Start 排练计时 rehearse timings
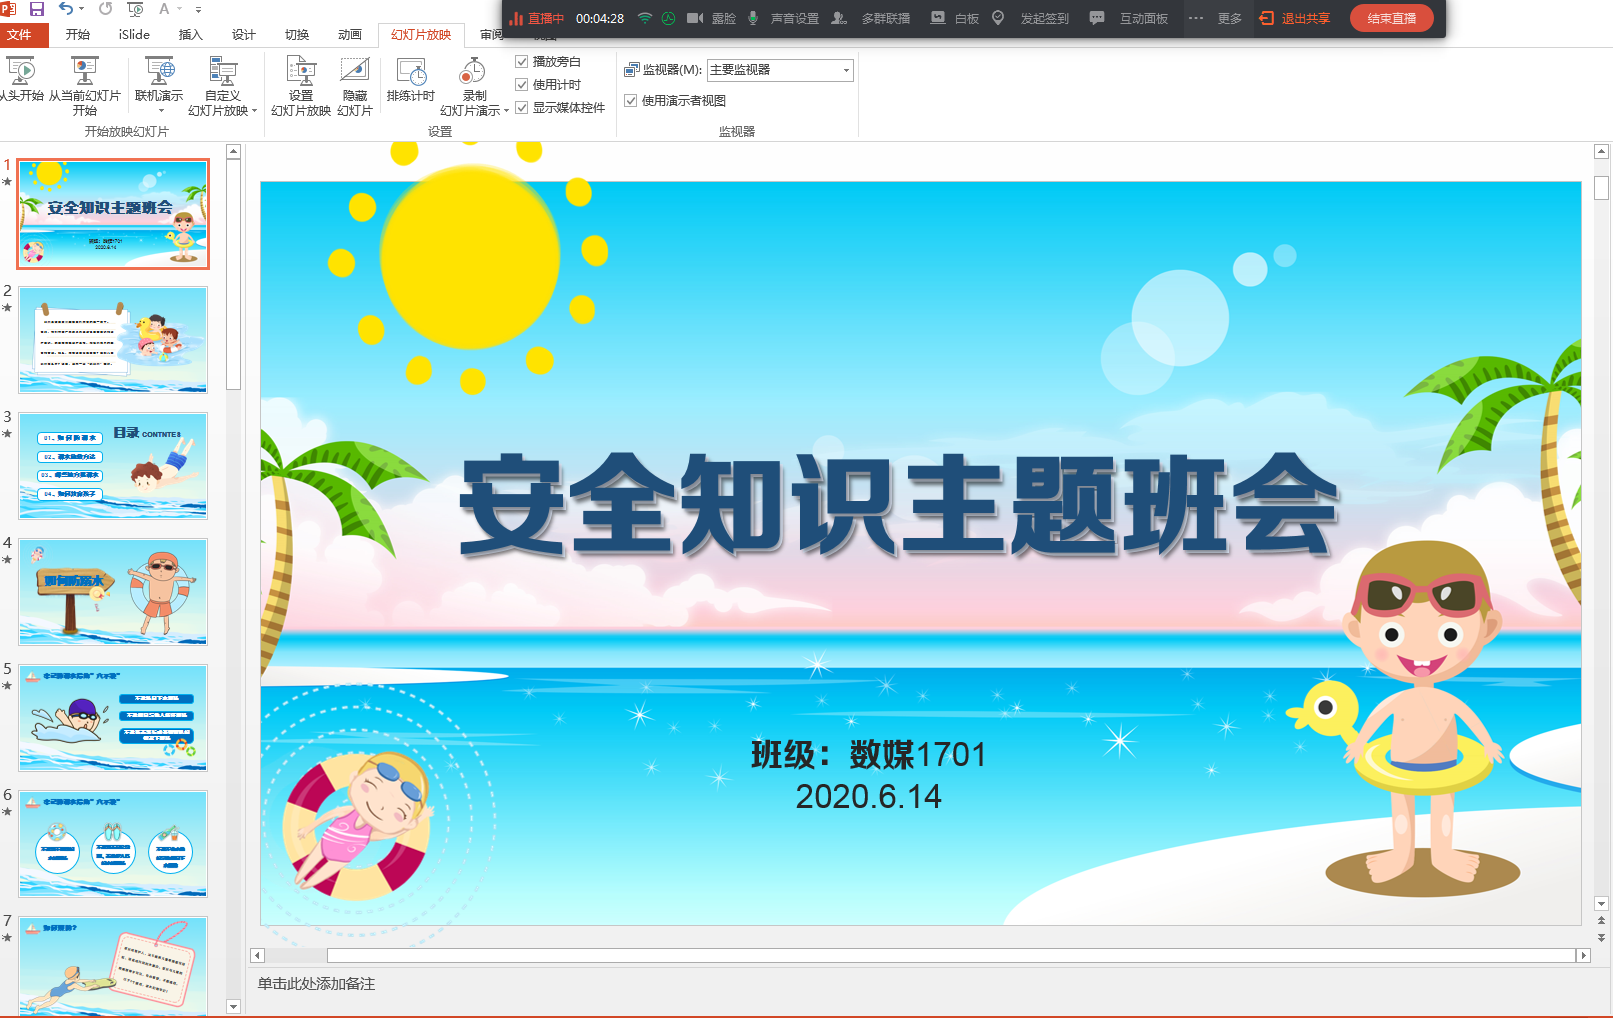 click(x=411, y=80)
